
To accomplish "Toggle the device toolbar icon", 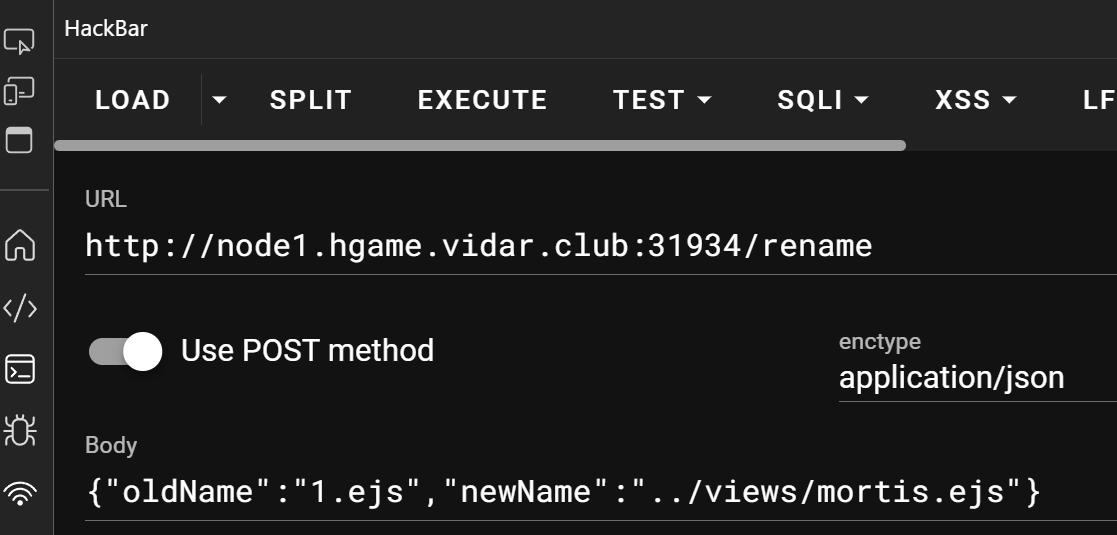I will click(19, 91).
